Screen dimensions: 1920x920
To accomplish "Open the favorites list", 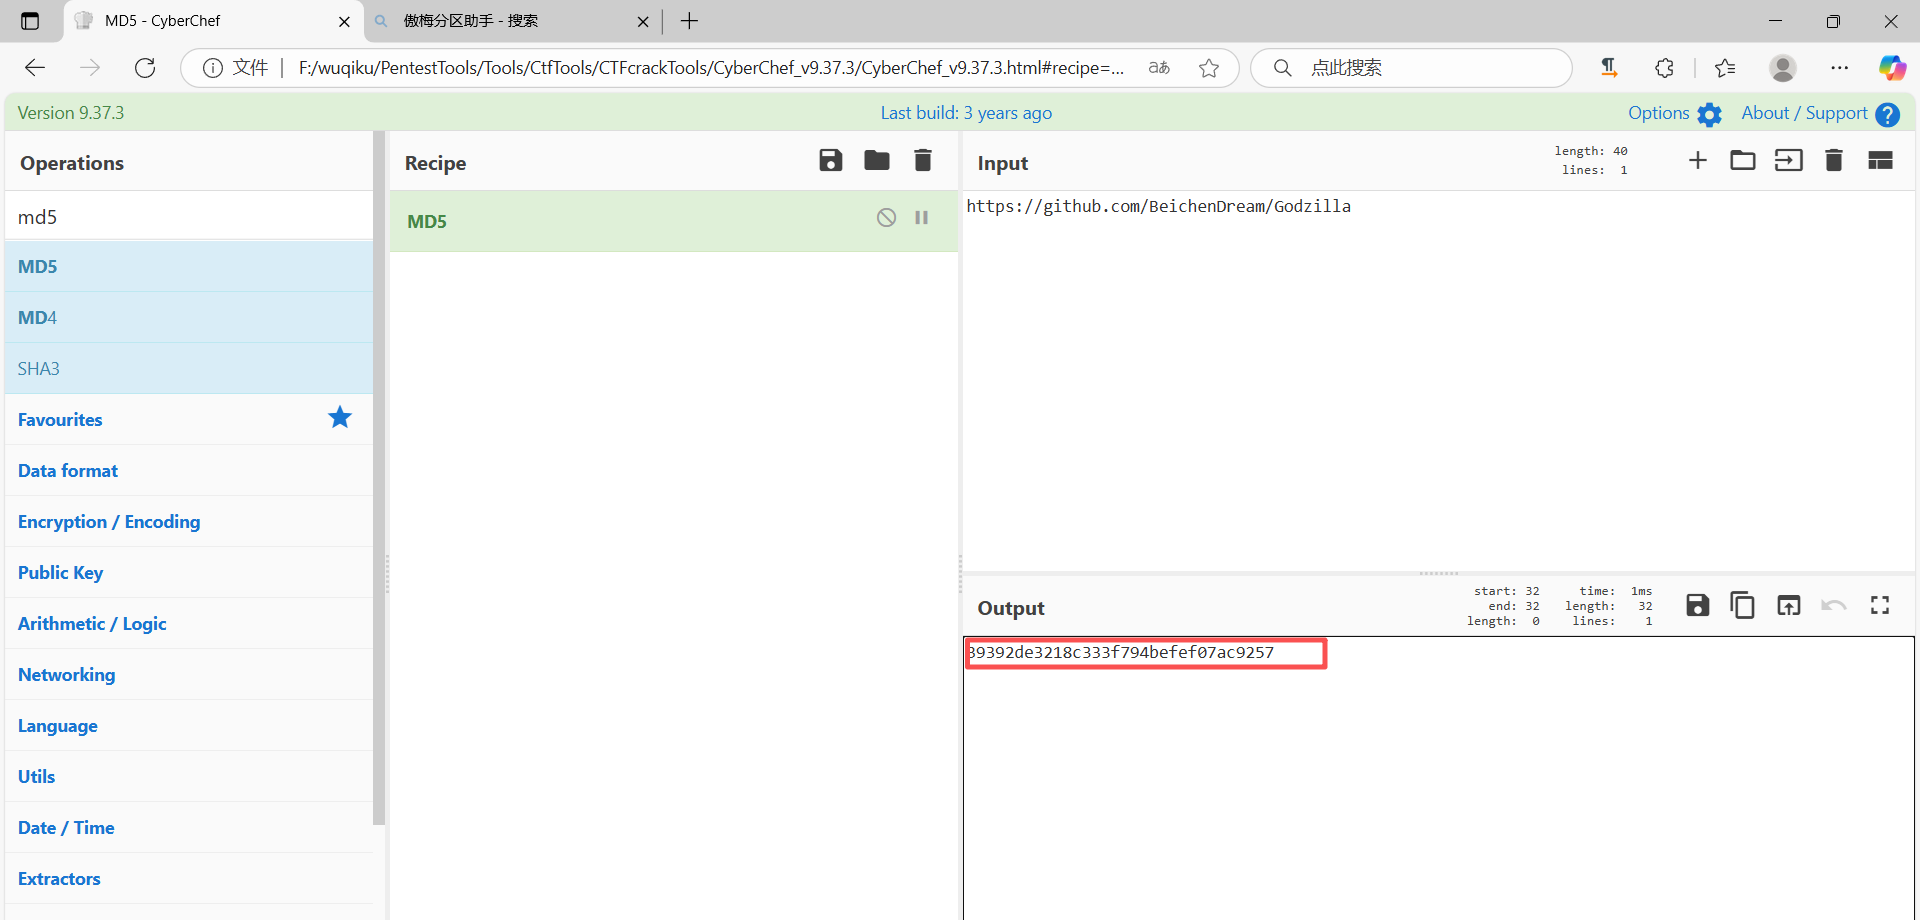I will click(1725, 68).
